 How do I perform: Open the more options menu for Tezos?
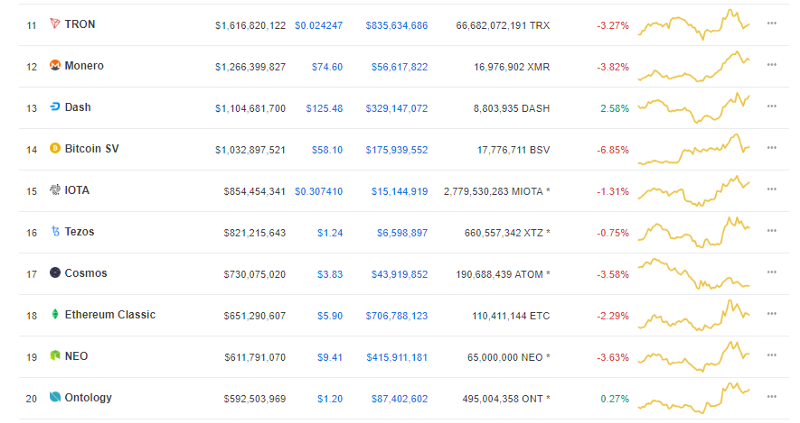(x=771, y=231)
